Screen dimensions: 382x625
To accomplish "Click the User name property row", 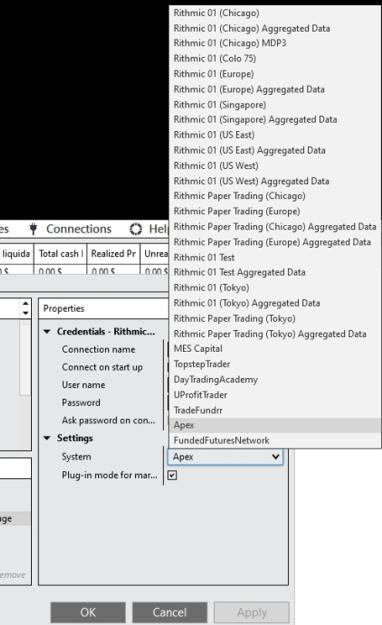I will click(x=83, y=385).
